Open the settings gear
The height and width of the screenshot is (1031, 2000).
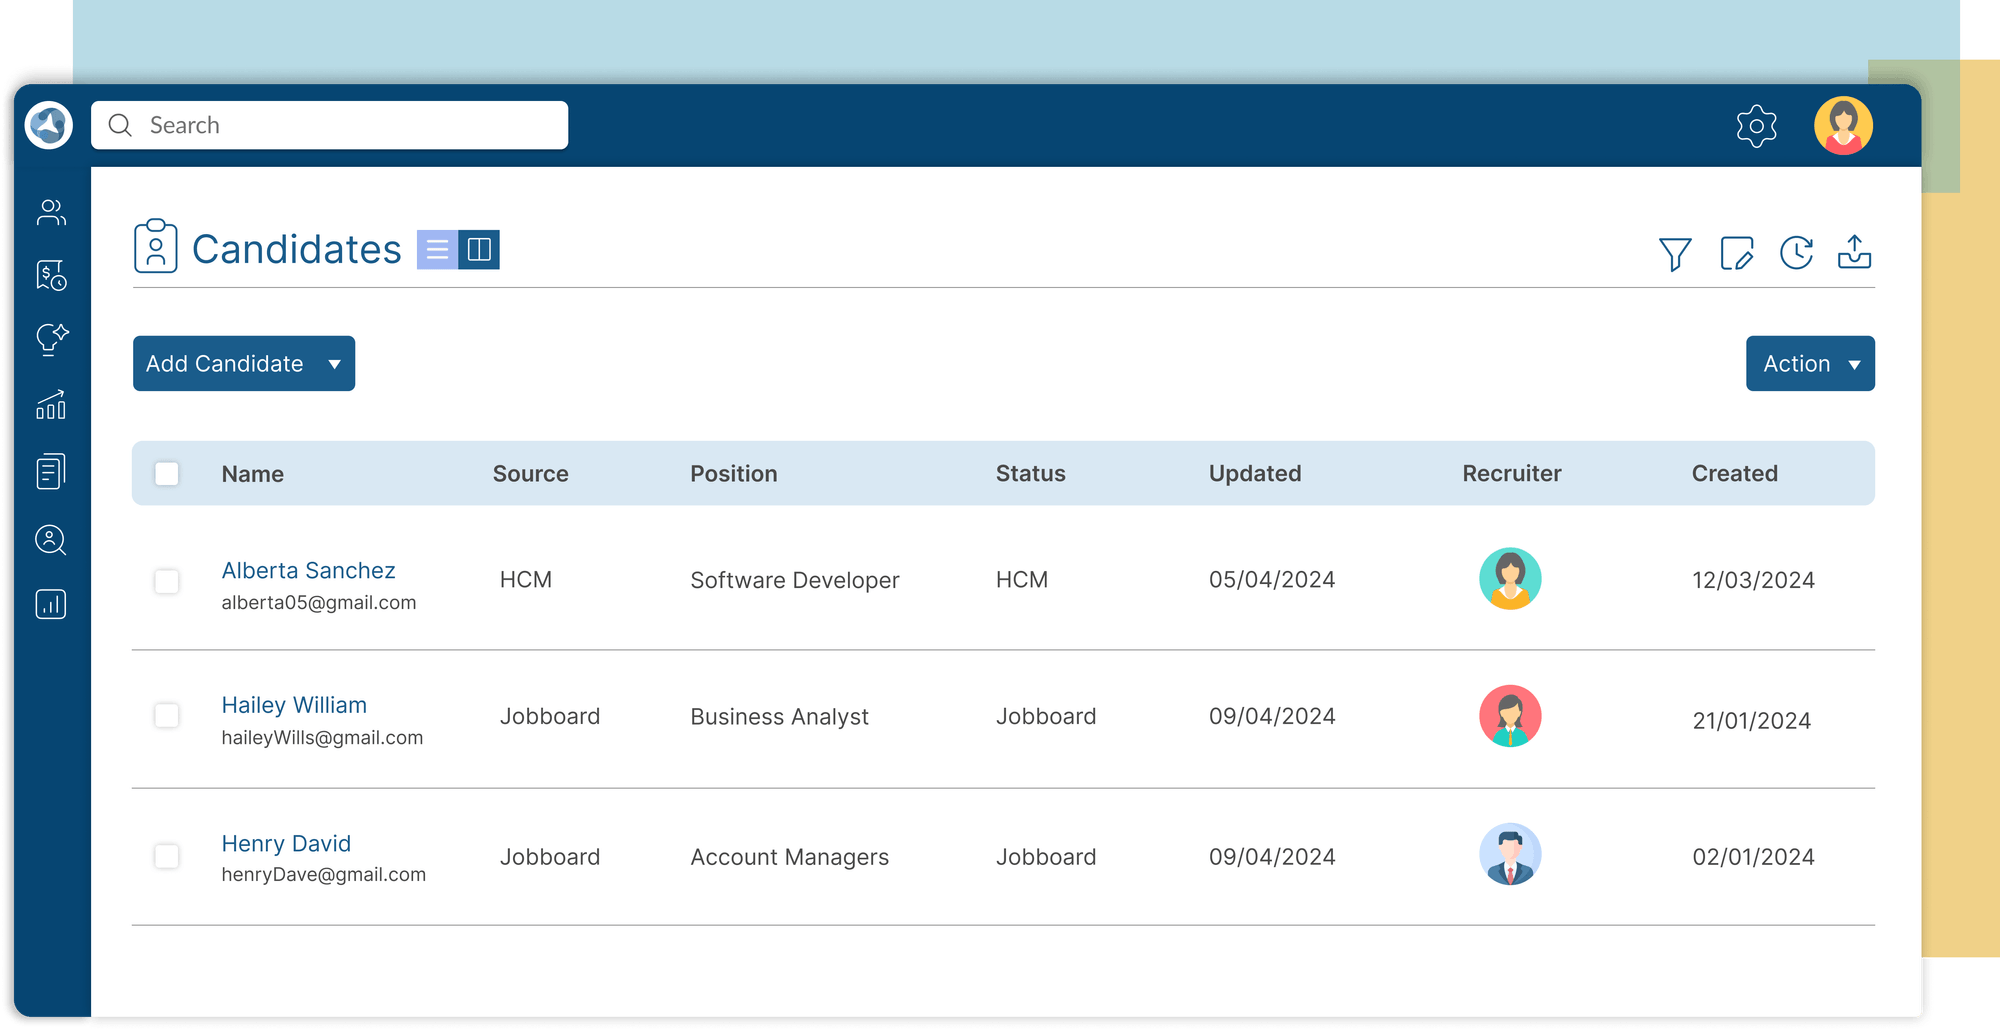1757,125
